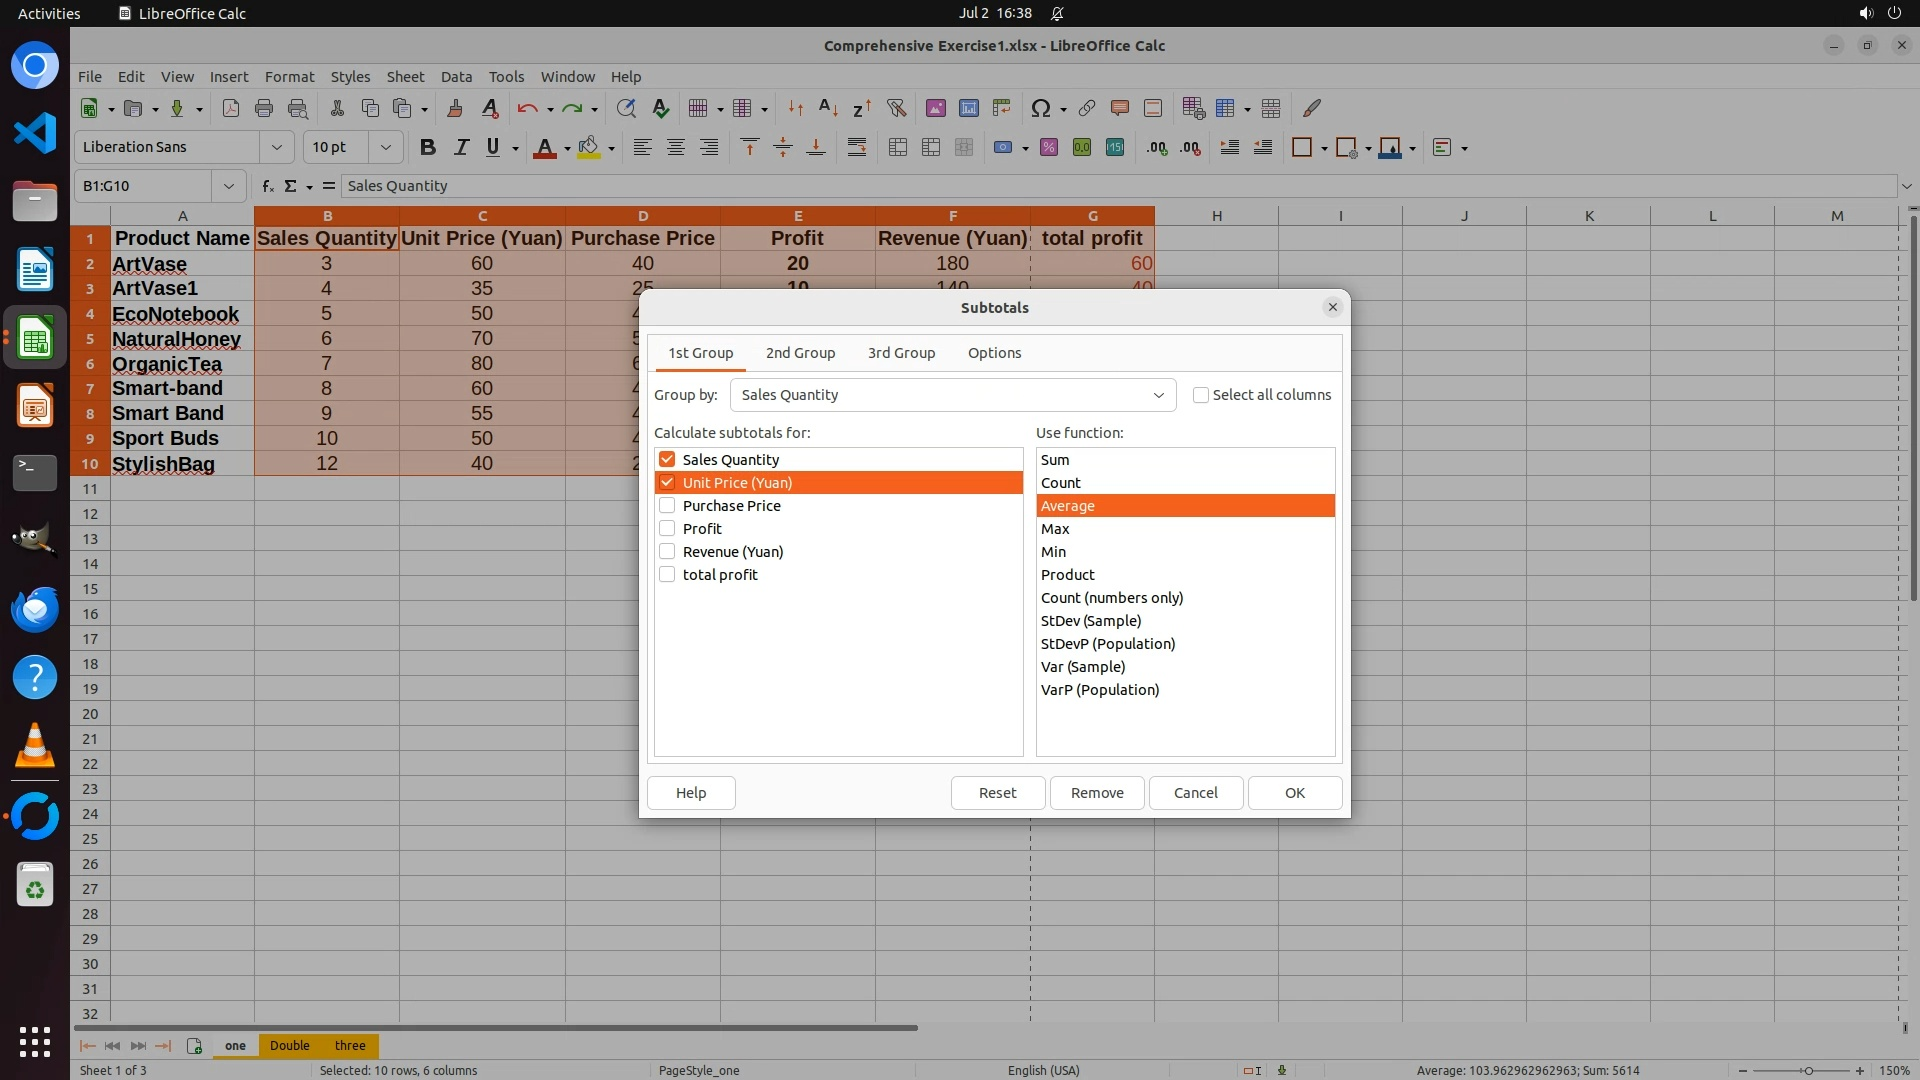Screen dimensions: 1920x1080
Task: Click the zoom slider in status bar
Action: [x=1807, y=1070]
